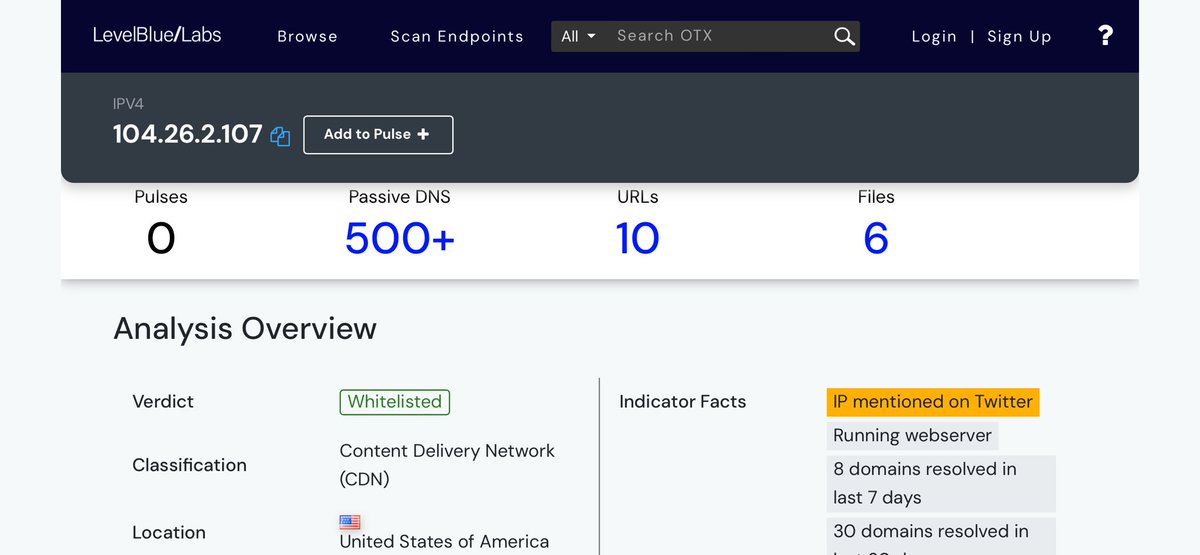Open the All search filter dropdown
The height and width of the screenshot is (555, 1200).
click(578, 36)
